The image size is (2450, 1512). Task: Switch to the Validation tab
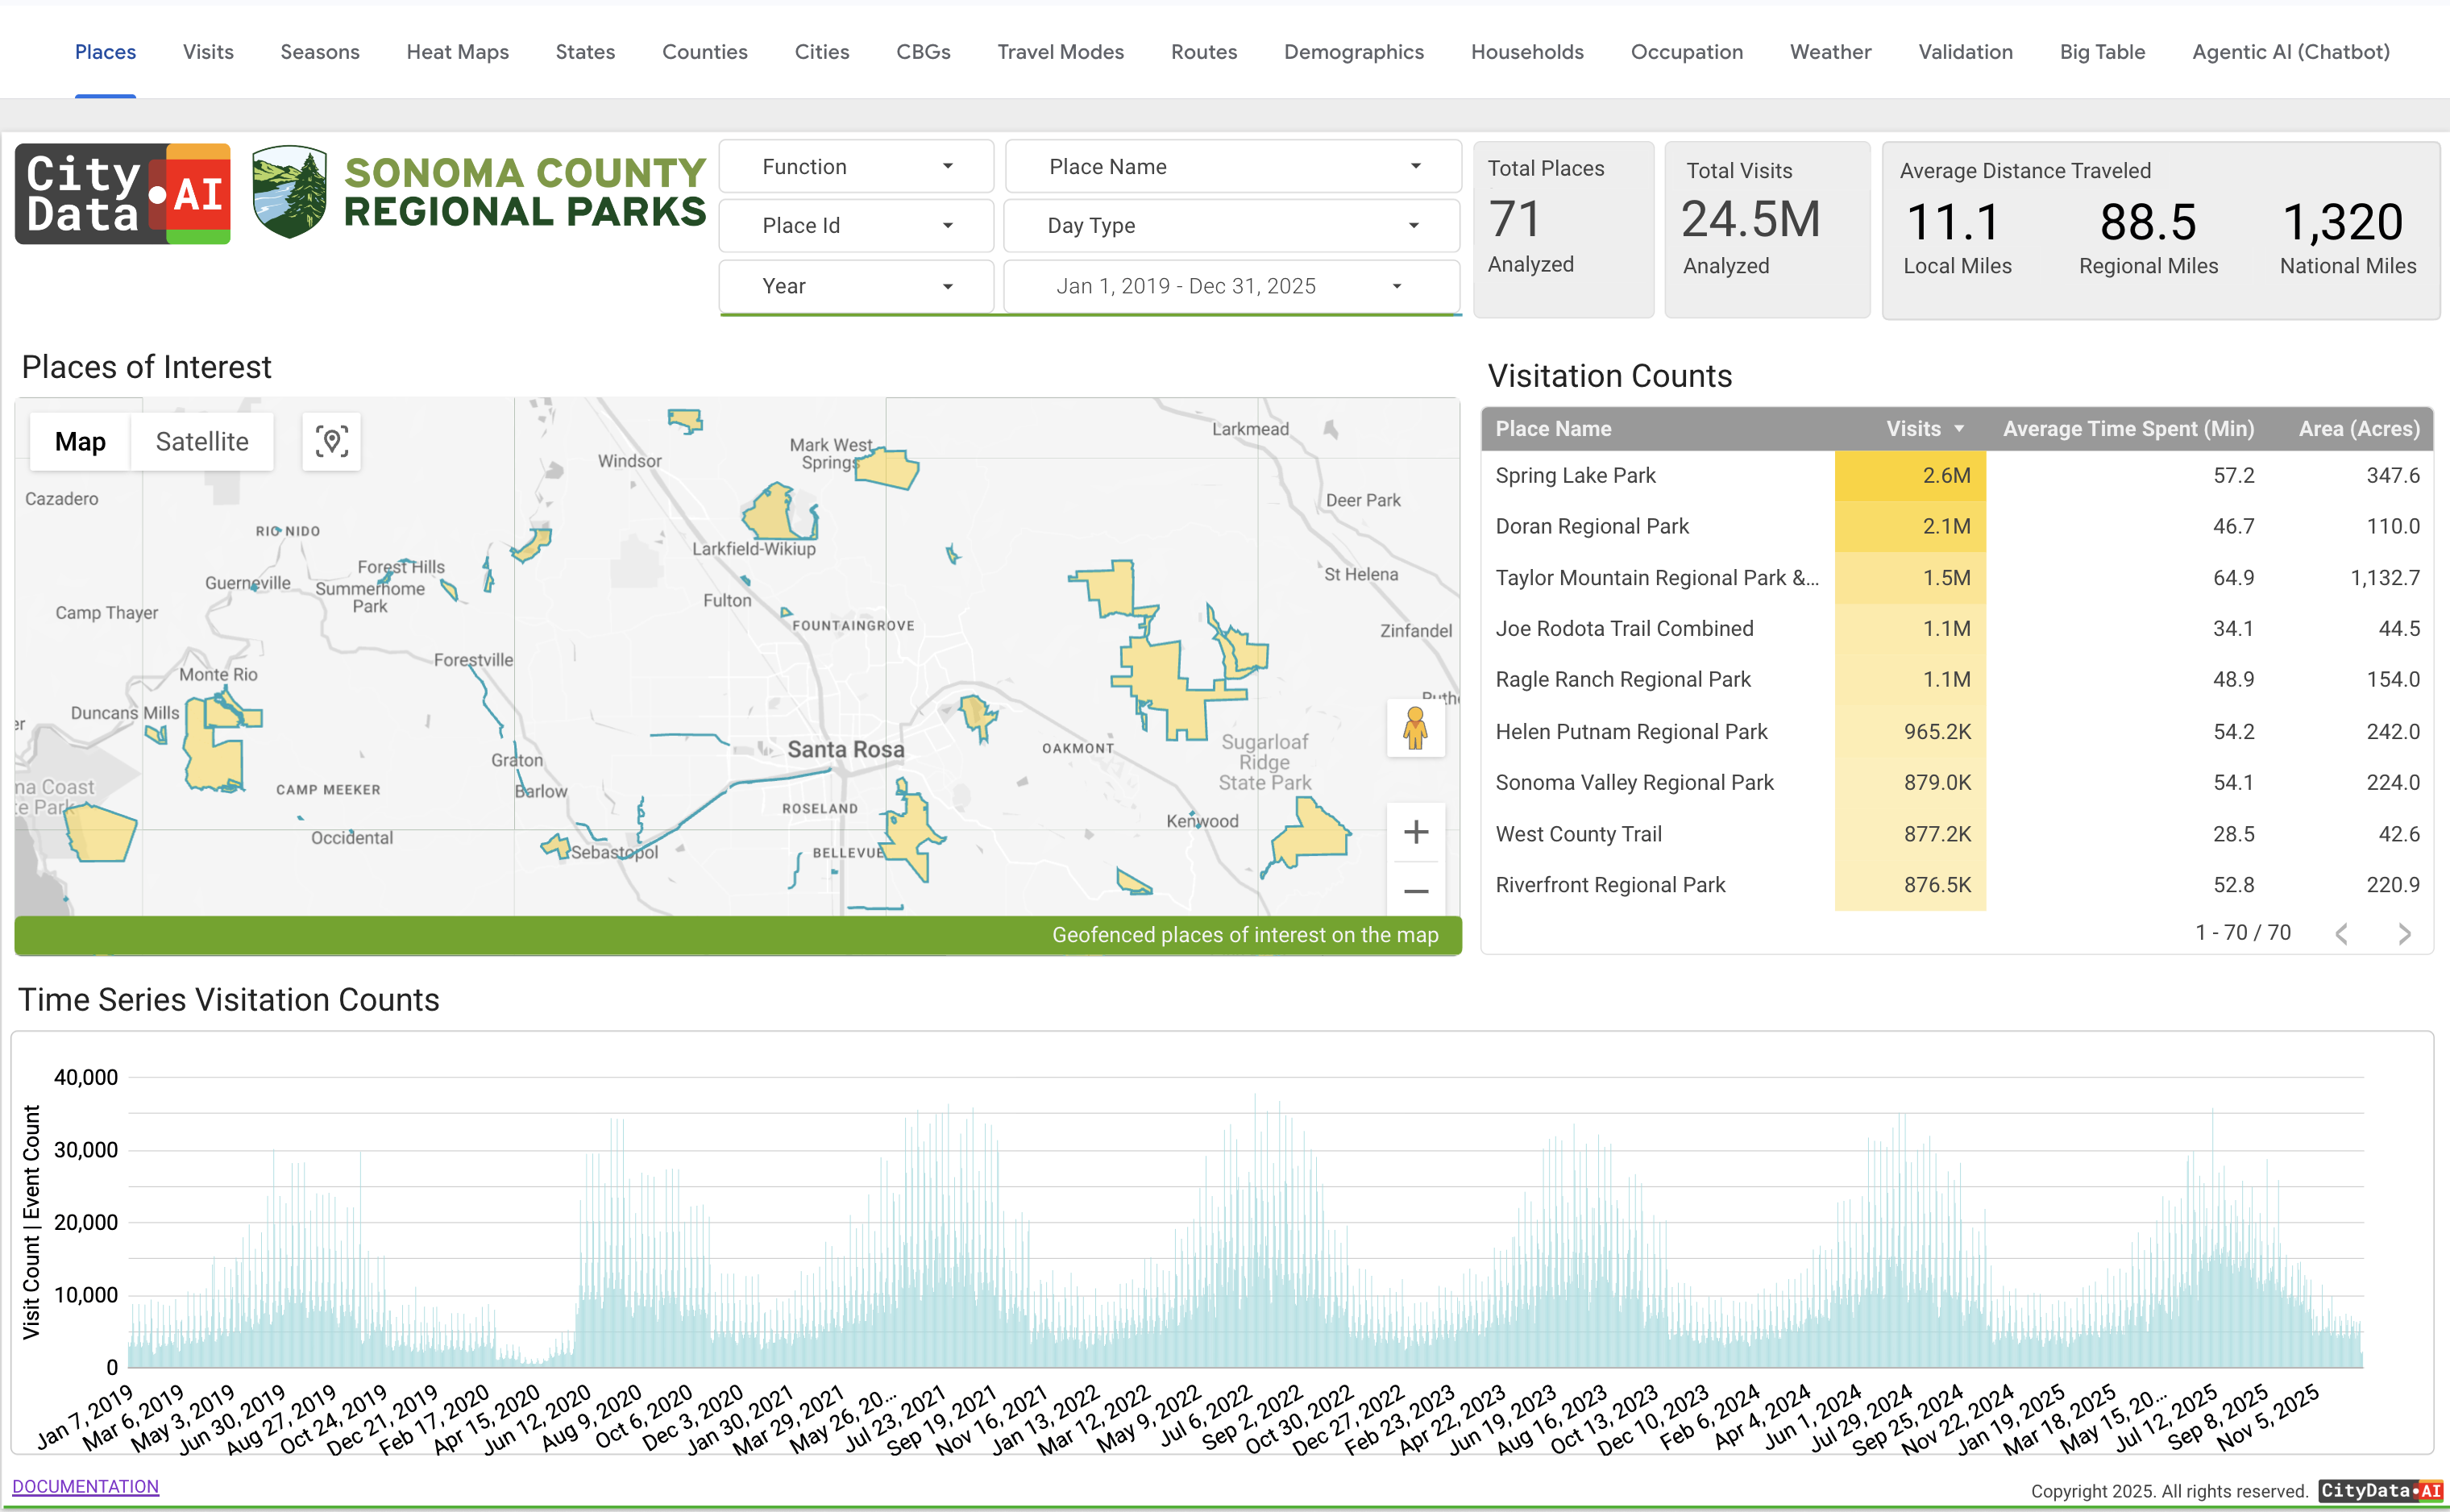pyautogui.click(x=1965, y=52)
